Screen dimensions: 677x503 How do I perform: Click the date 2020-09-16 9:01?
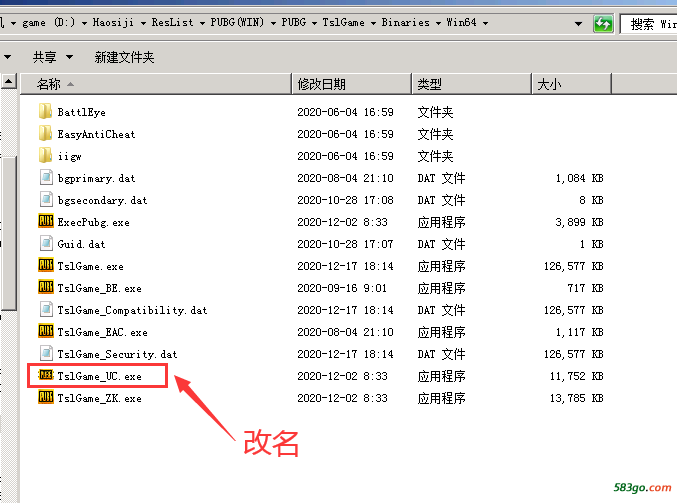[x=342, y=288]
